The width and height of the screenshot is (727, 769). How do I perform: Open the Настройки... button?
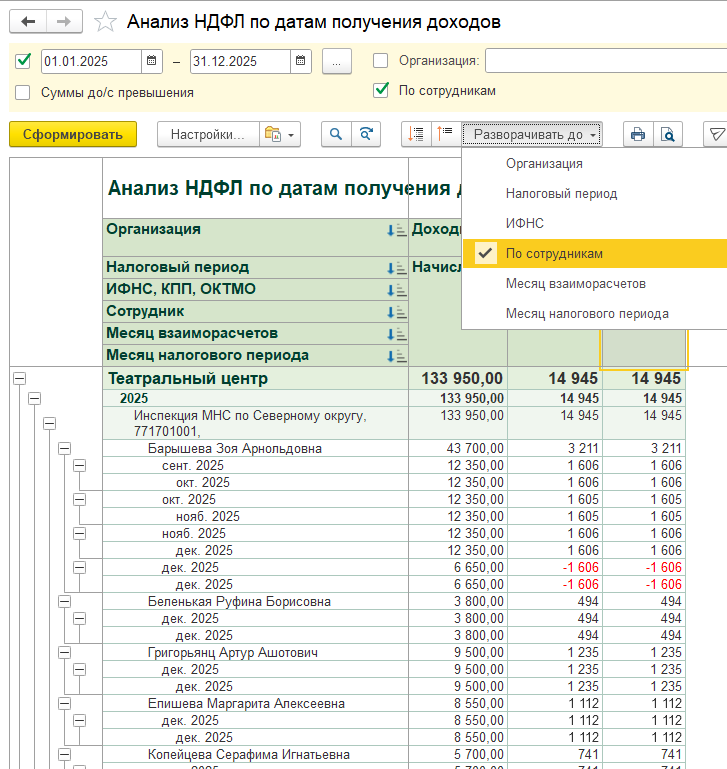[206, 134]
